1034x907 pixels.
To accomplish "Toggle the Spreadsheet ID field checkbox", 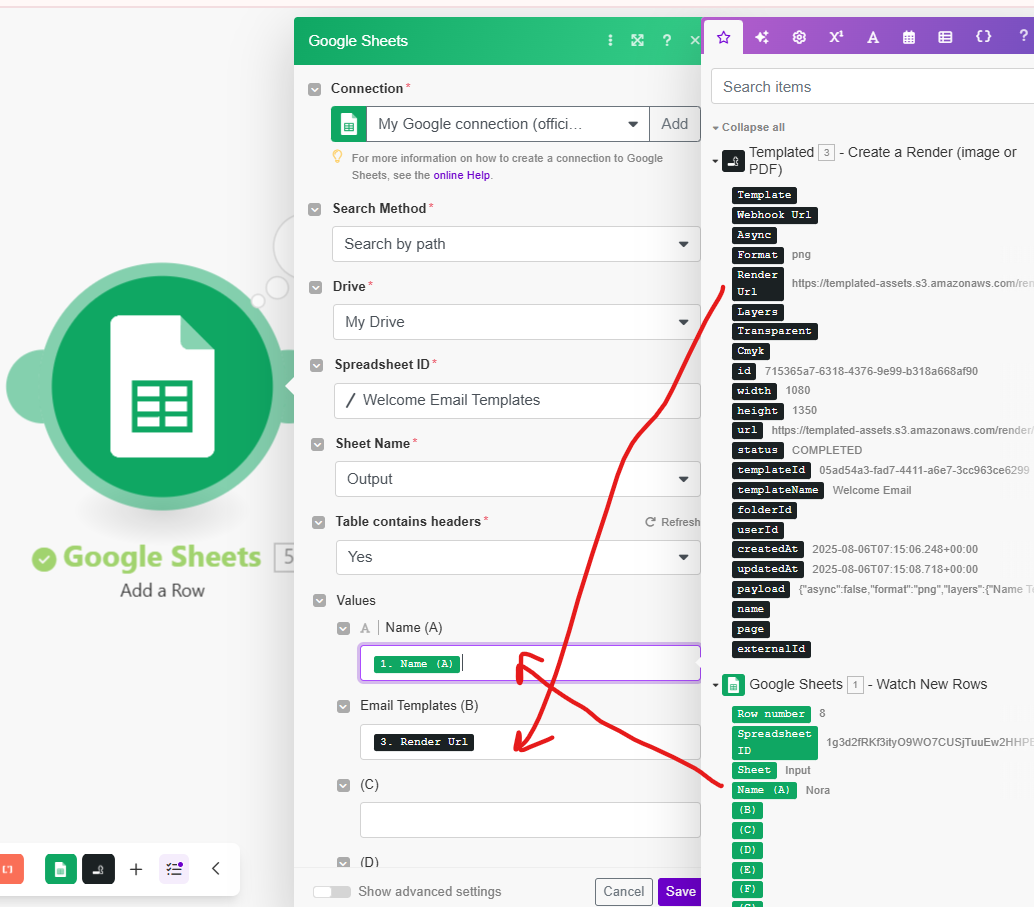I will pyautogui.click(x=317, y=365).
